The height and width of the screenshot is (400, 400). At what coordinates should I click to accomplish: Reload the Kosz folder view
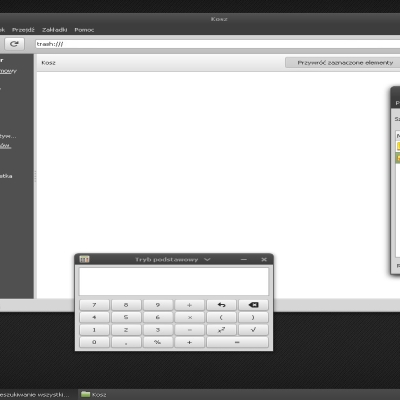coord(14,44)
